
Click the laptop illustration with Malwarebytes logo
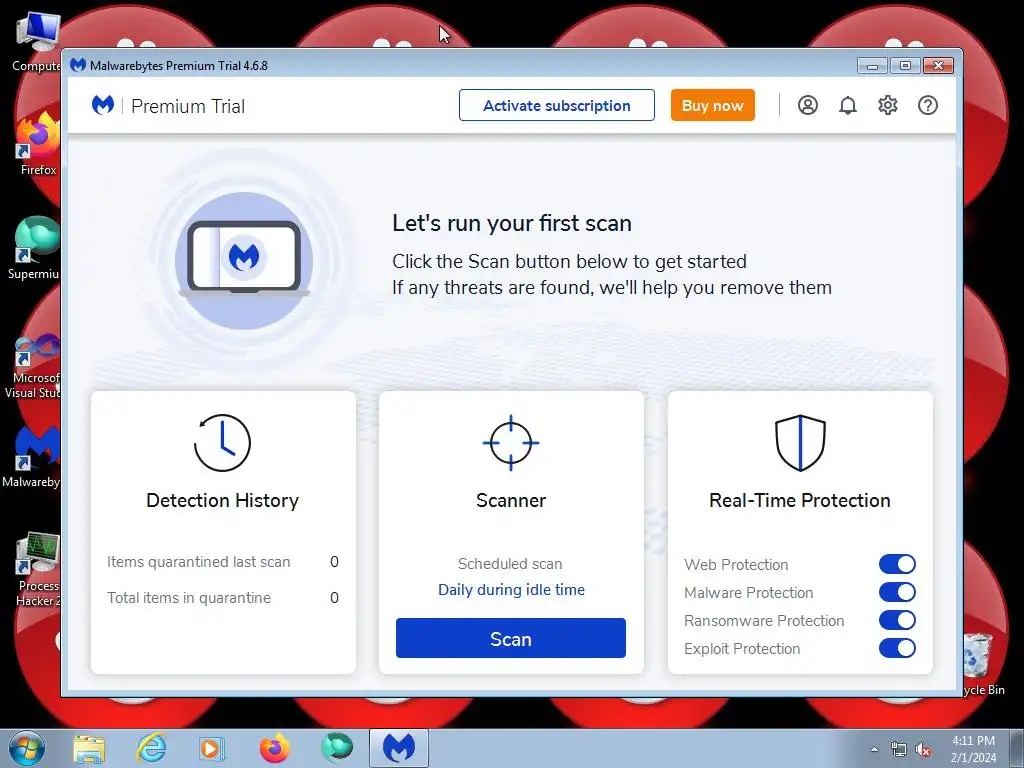(x=244, y=261)
